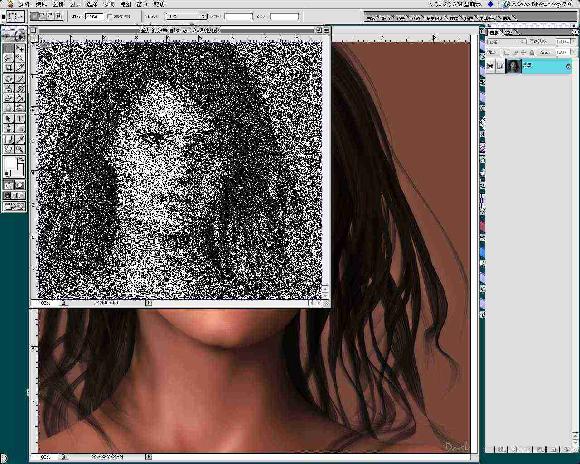Click the zoom percentage field of noisy window

(x=45, y=303)
